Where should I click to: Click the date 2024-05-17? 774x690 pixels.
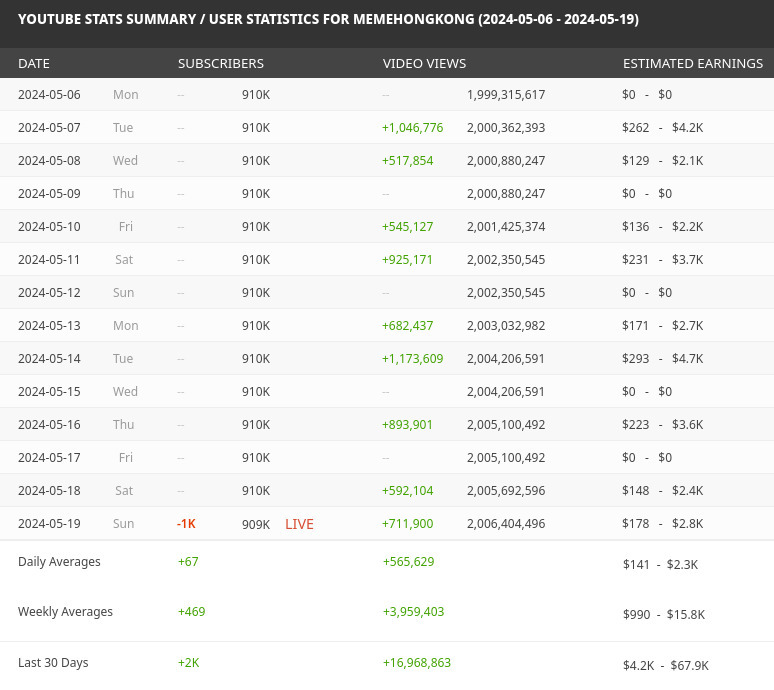coord(49,459)
